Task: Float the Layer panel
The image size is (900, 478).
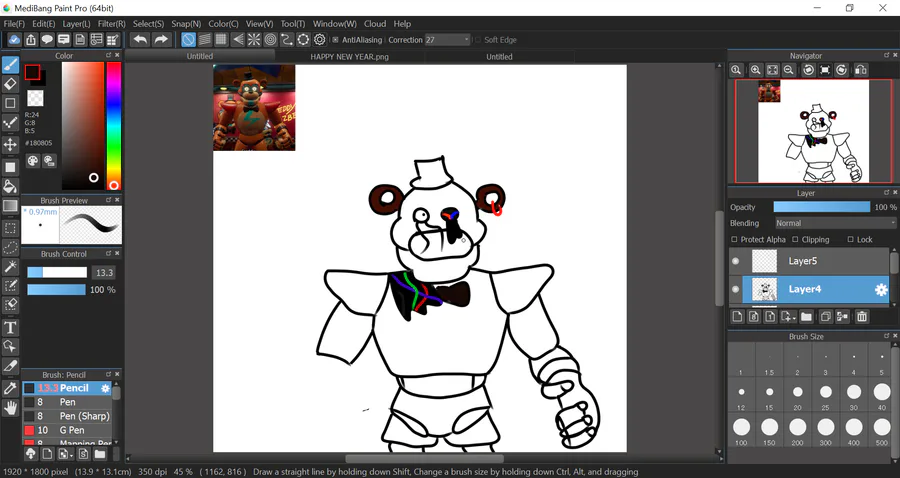Action: pyautogui.click(x=887, y=193)
